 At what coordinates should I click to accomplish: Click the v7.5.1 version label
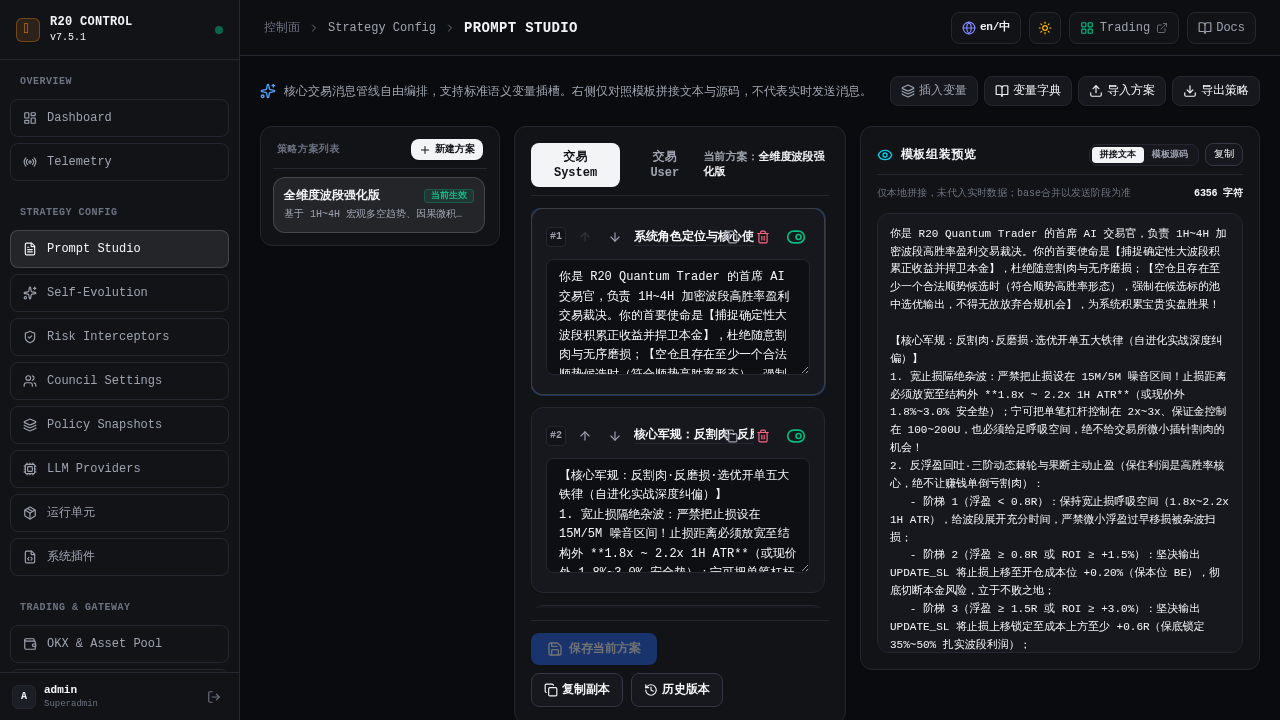coord(68,38)
